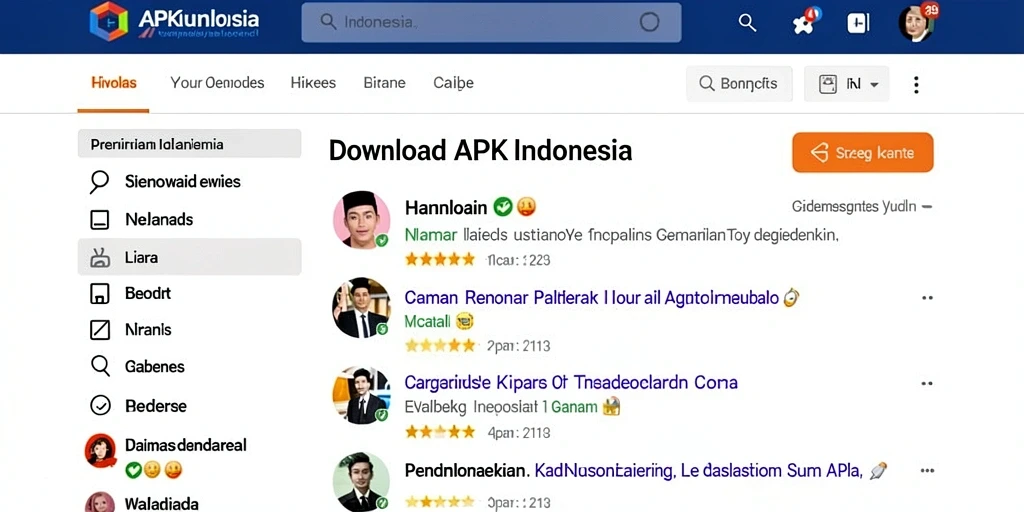
Task: Click green verified badge next to Hannloain
Action: tap(503, 207)
